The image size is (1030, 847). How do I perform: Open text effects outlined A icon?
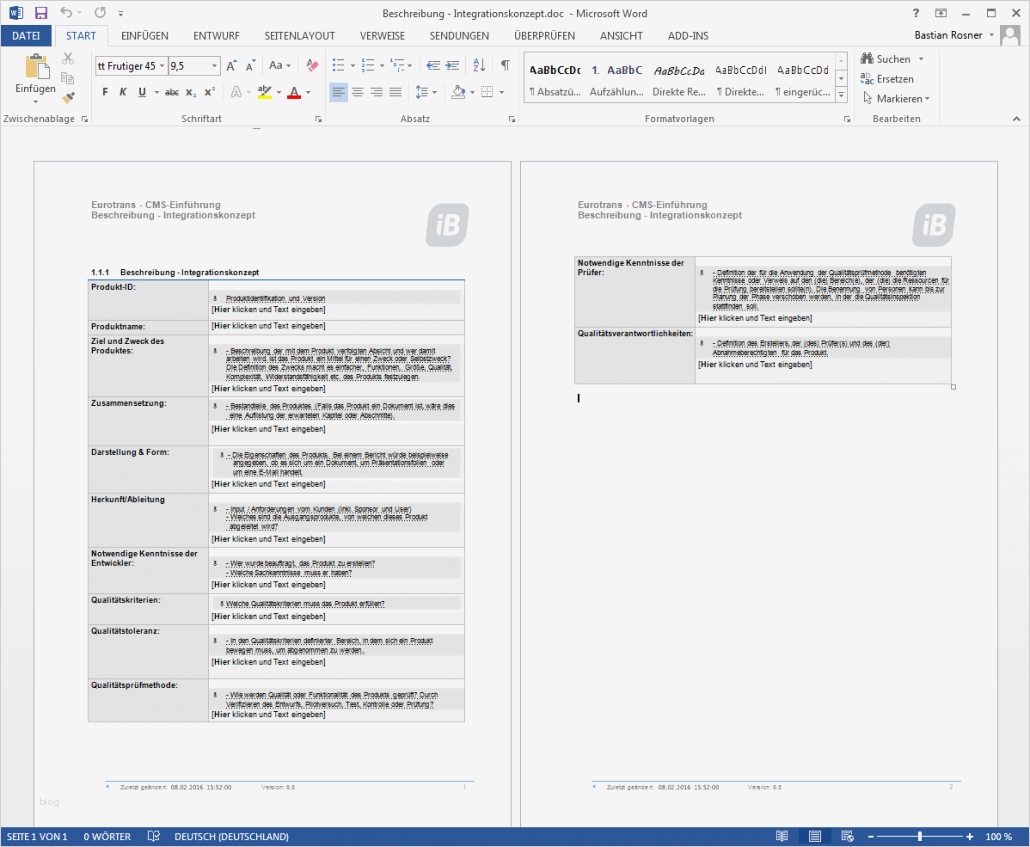[x=236, y=93]
